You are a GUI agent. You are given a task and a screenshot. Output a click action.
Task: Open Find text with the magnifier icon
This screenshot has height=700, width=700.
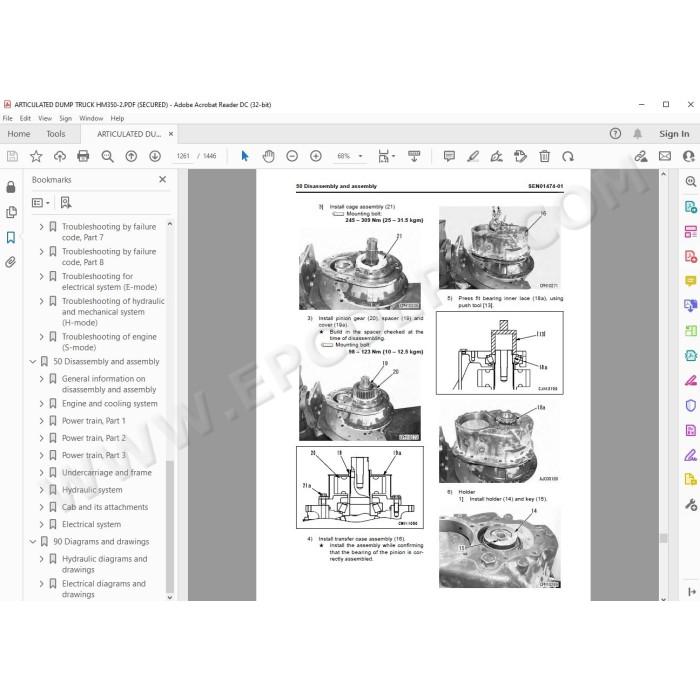click(107, 156)
